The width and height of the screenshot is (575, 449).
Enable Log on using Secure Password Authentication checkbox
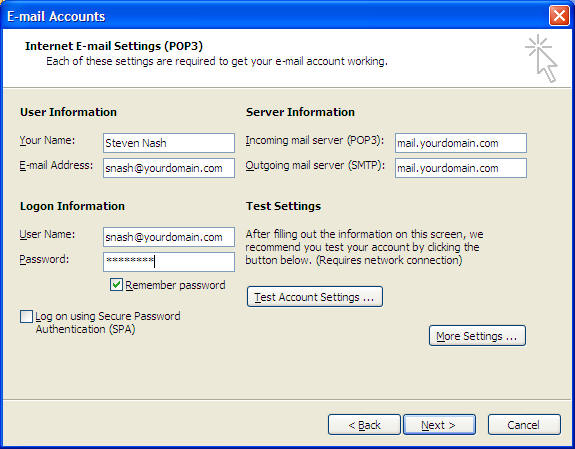click(26, 316)
